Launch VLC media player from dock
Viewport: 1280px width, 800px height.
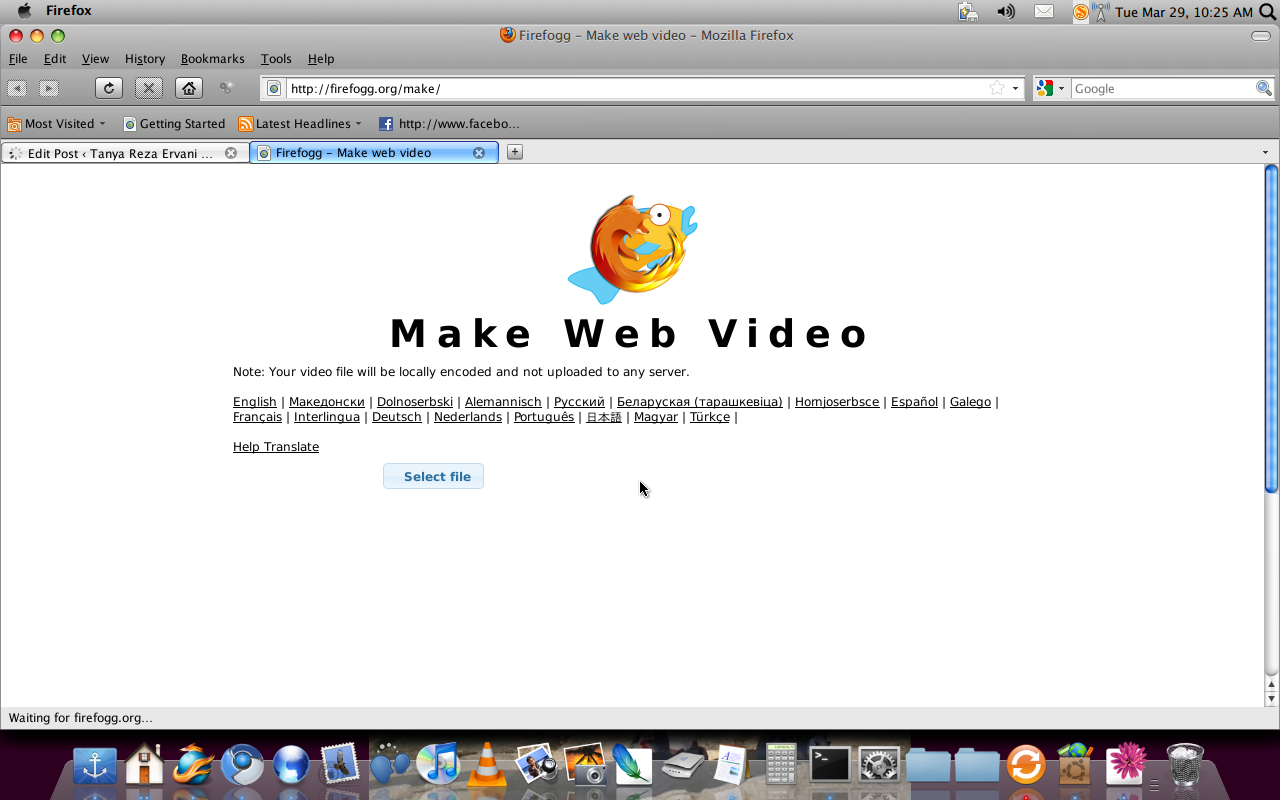coord(487,766)
